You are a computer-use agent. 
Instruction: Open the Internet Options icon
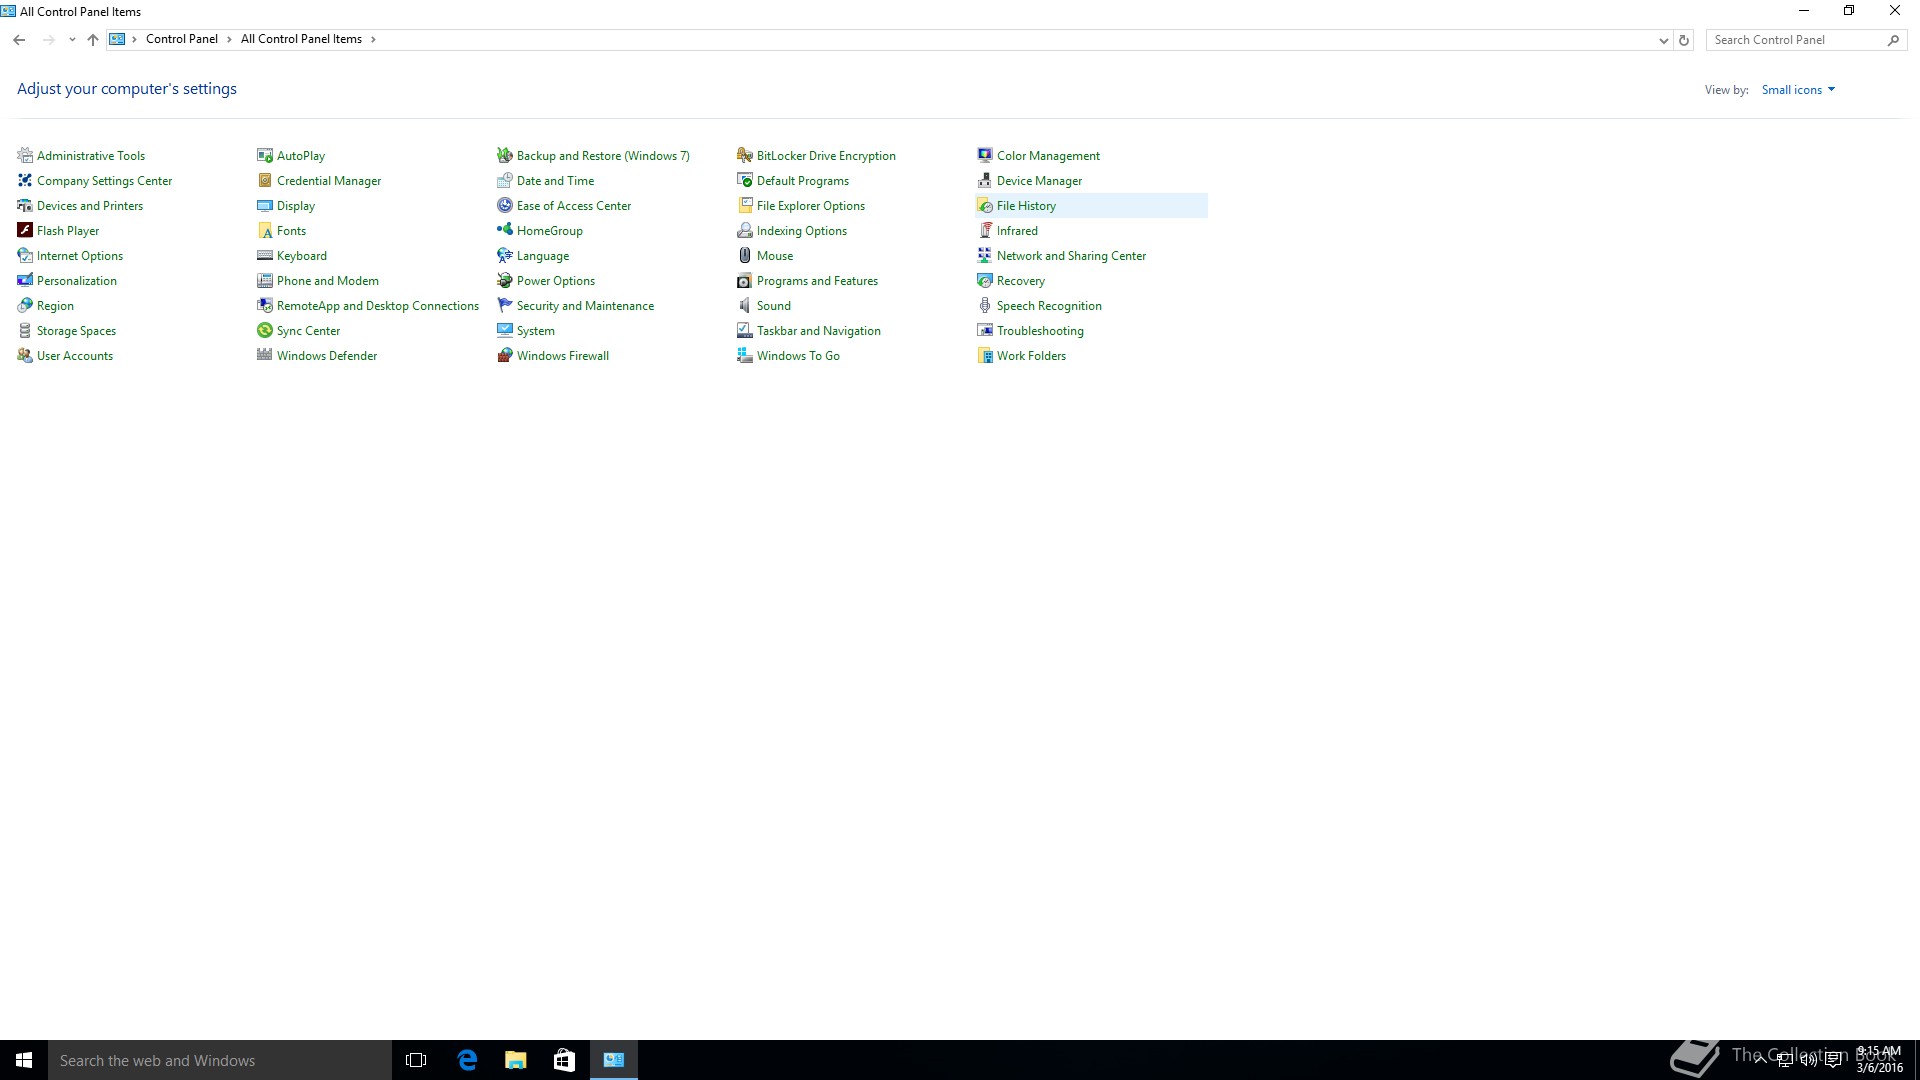[25, 255]
